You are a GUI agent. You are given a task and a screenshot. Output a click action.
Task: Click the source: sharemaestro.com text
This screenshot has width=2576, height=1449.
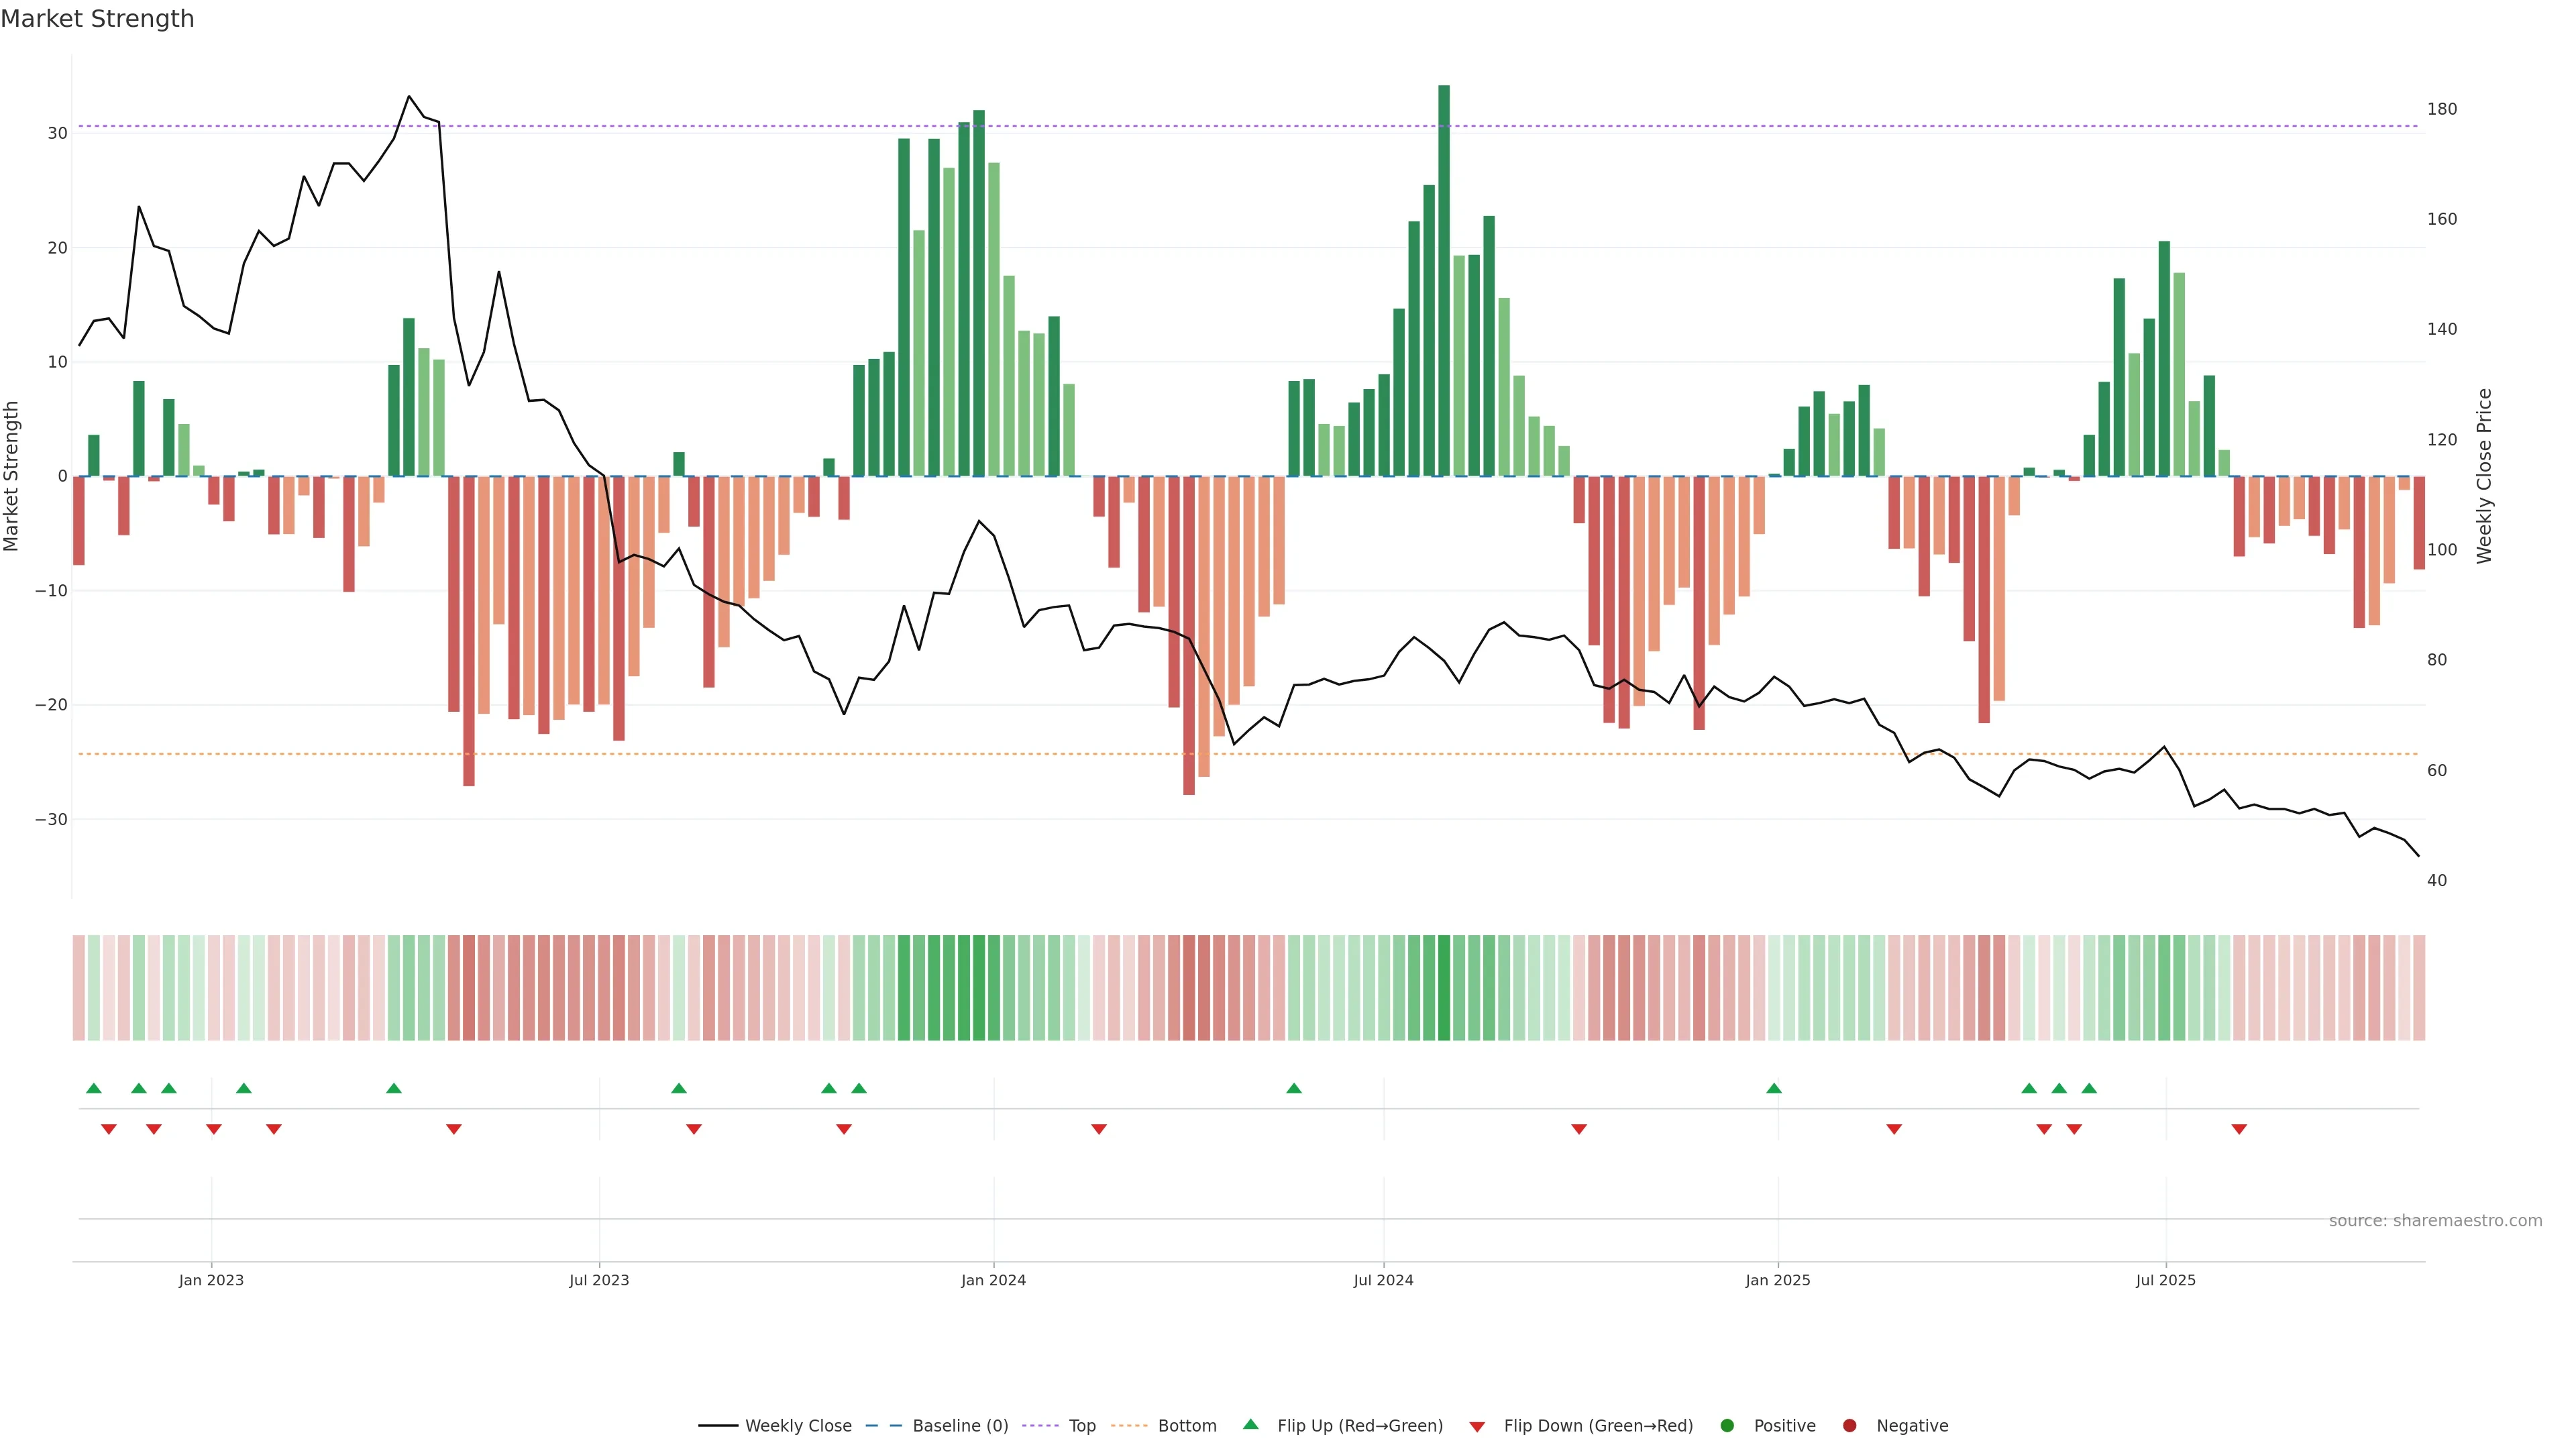click(x=2435, y=1220)
